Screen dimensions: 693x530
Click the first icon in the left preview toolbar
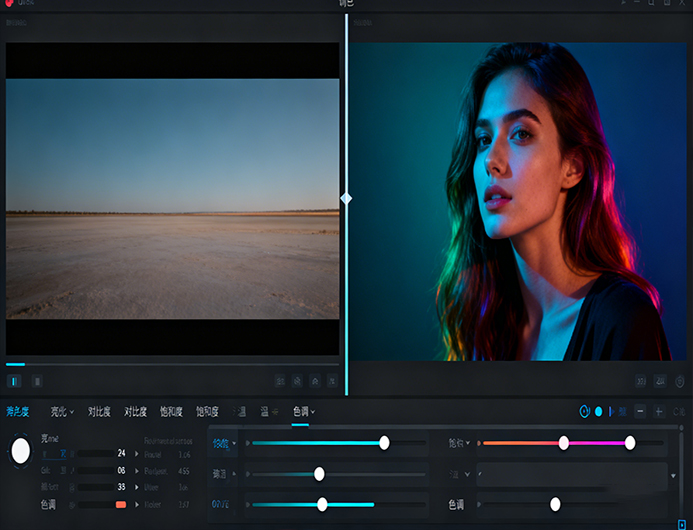(x=280, y=381)
